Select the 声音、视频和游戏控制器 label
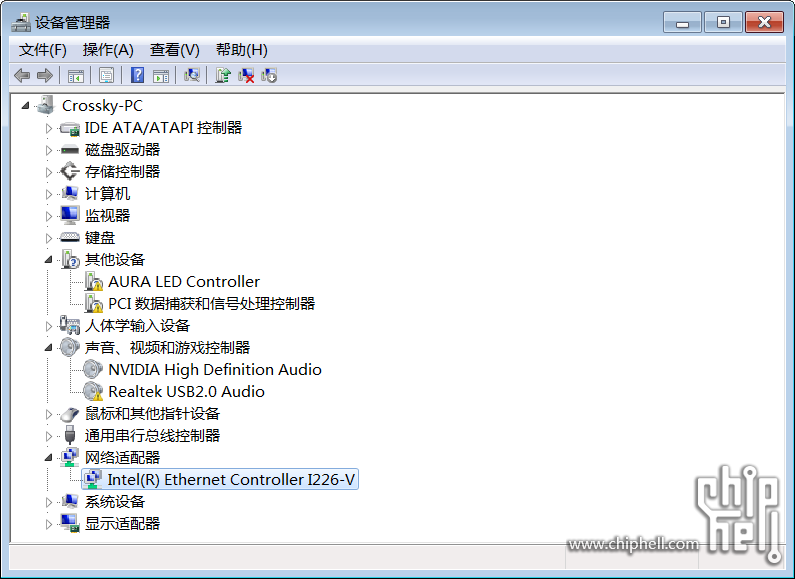This screenshot has width=795, height=579. click(x=167, y=347)
